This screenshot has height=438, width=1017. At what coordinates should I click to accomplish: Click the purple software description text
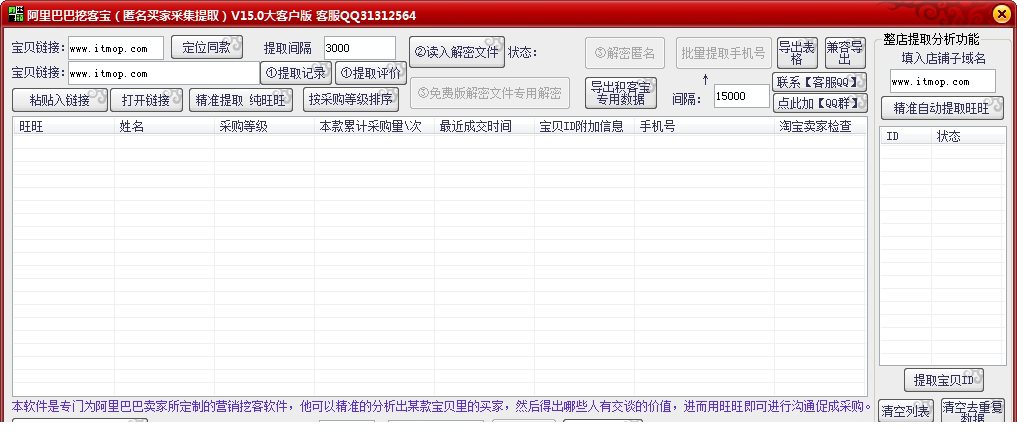(x=442, y=407)
